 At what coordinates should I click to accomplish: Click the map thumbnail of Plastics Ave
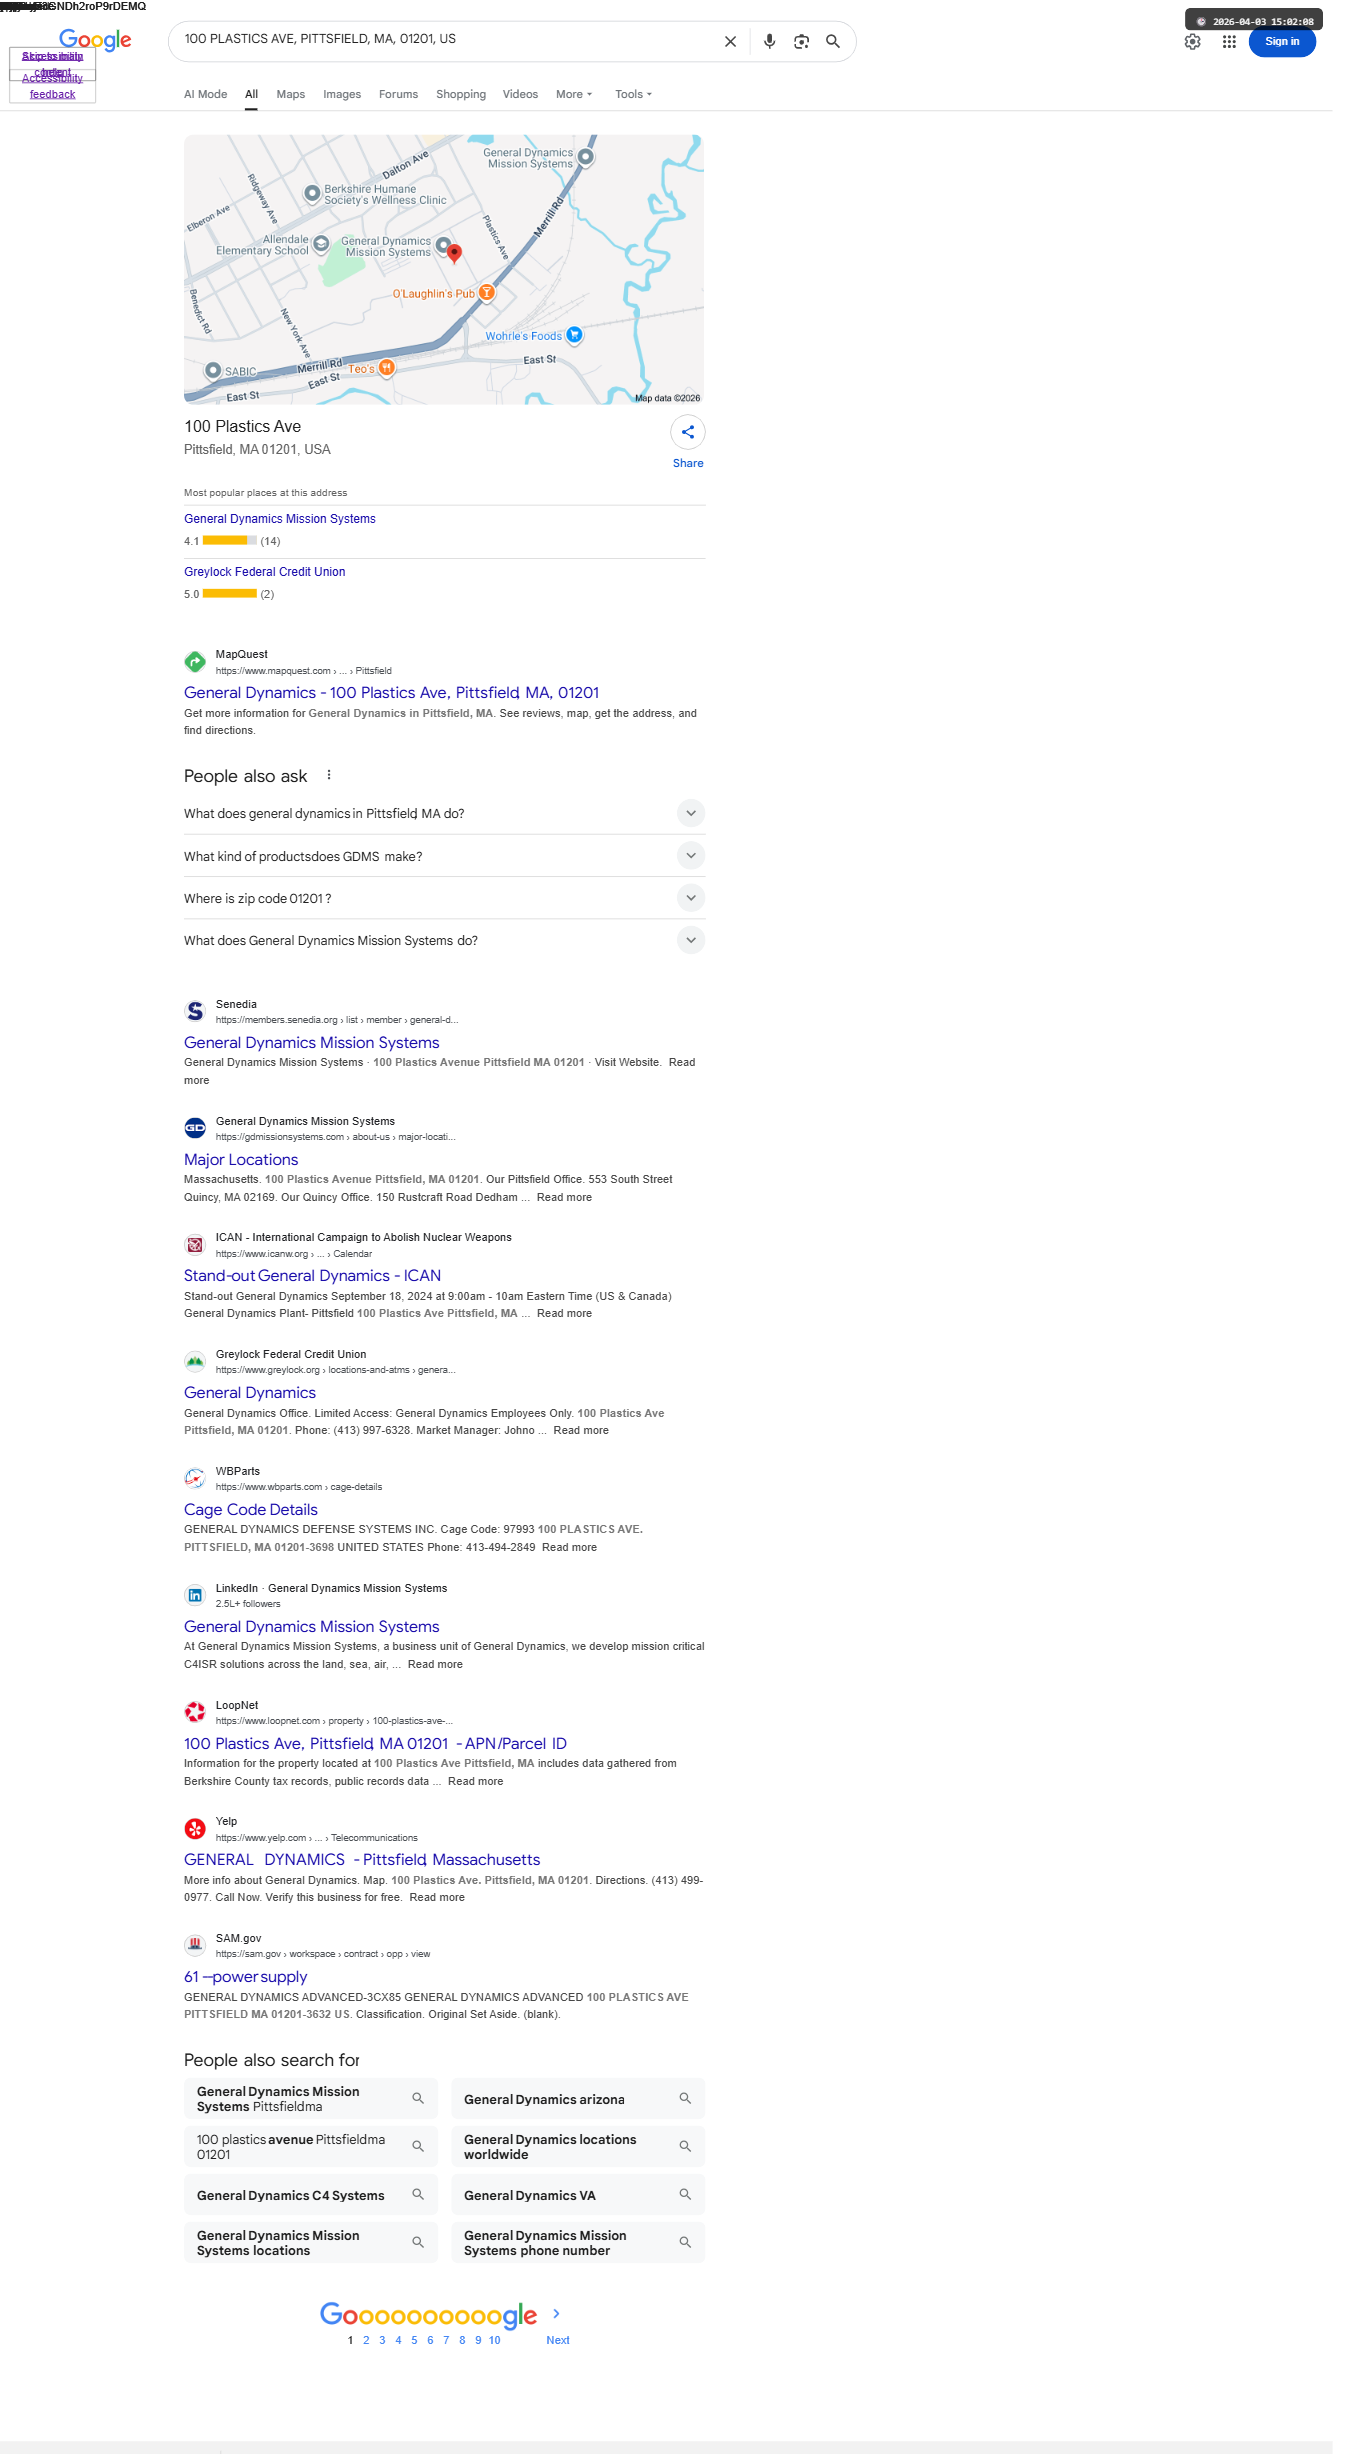(x=444, y=270)
